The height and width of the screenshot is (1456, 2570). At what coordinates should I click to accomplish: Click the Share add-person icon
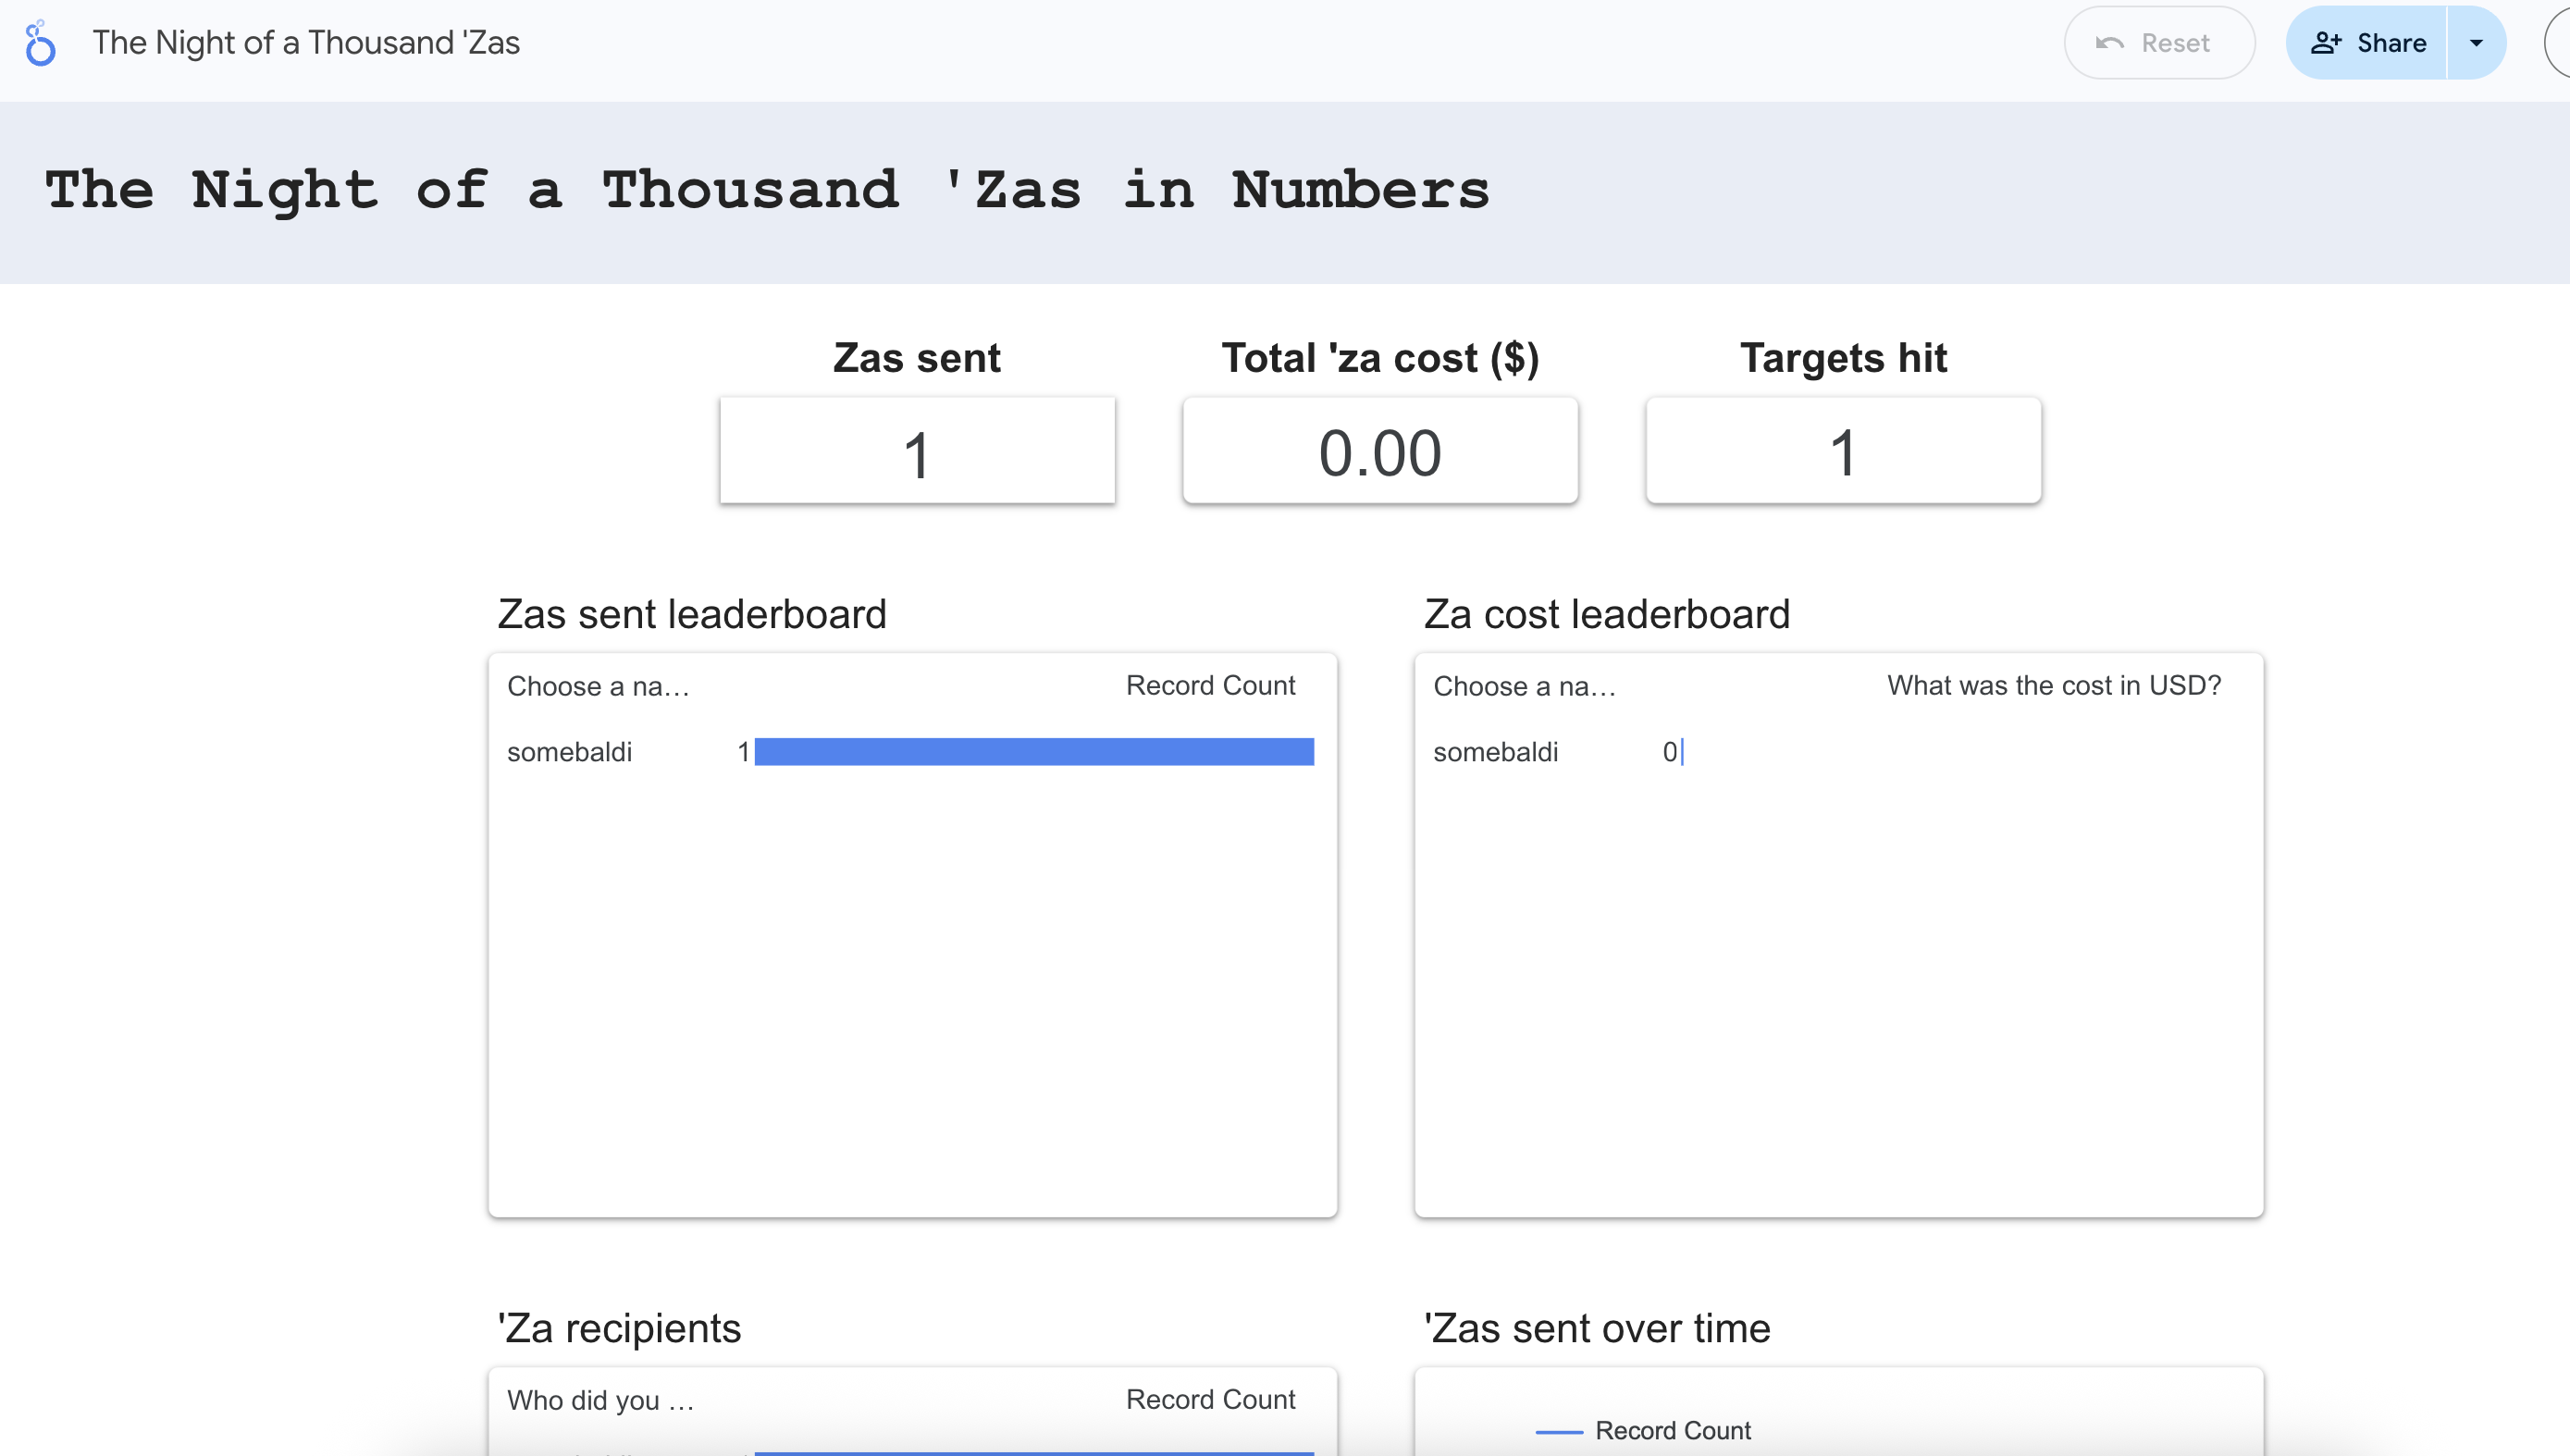2326,43
